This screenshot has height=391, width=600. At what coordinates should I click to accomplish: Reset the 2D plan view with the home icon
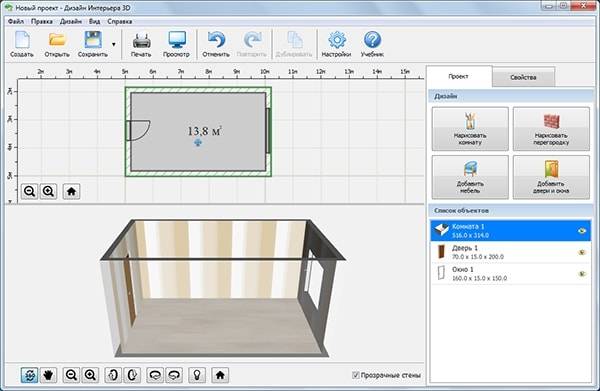coord(71,191)
